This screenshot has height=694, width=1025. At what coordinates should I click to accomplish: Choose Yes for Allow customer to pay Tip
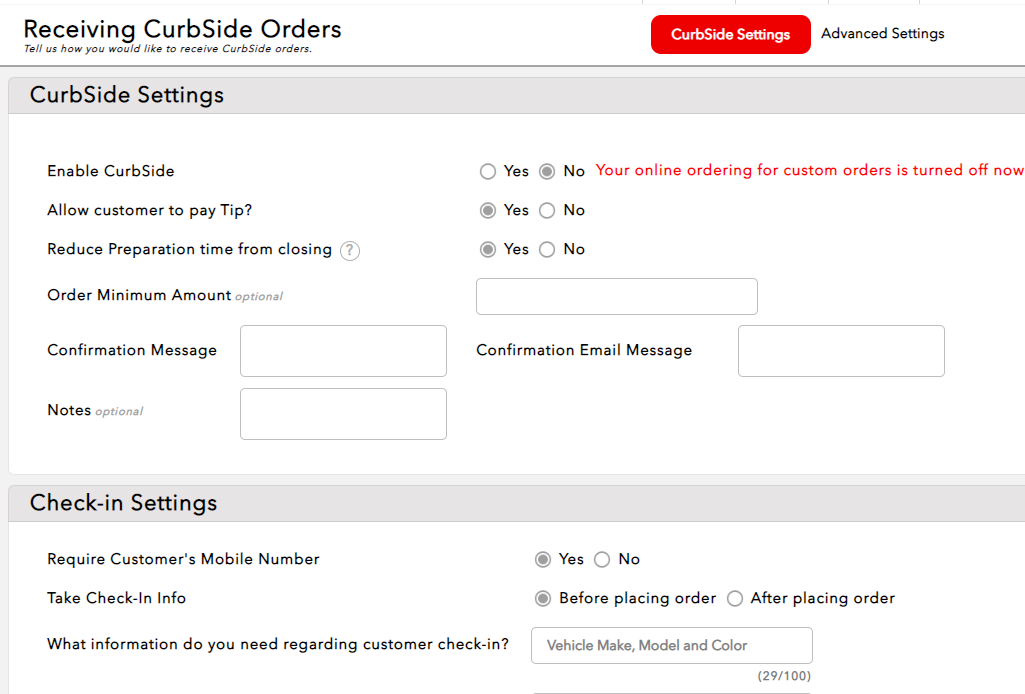tap(488, 211)
